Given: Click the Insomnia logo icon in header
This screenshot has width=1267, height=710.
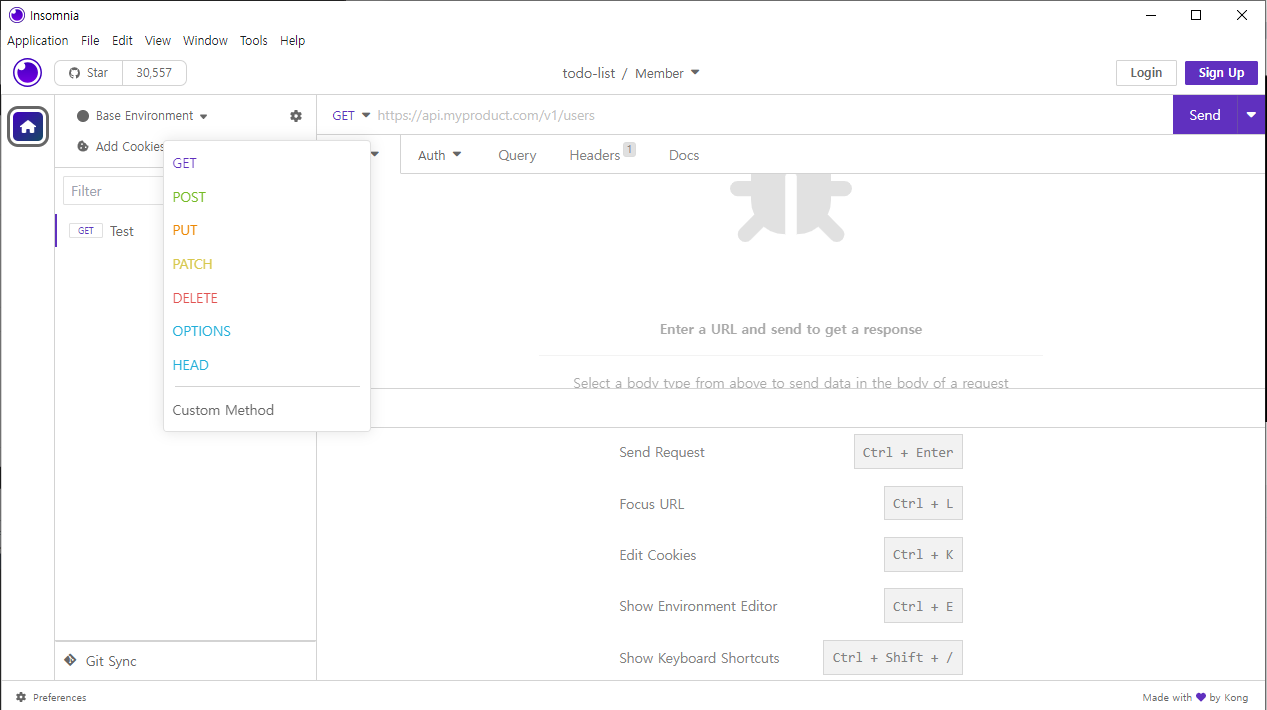Looking at the screenshot, I should [27, 72].
